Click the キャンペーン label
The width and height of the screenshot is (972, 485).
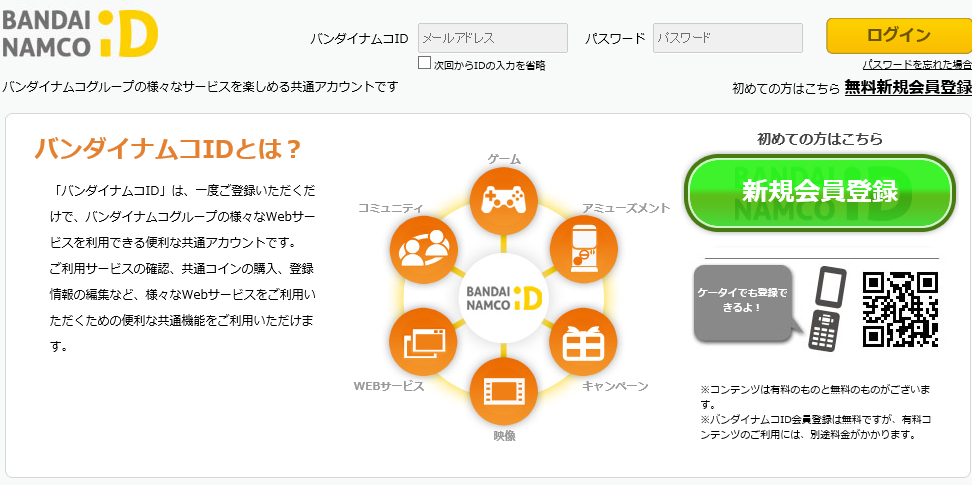(x=615, y=386)
